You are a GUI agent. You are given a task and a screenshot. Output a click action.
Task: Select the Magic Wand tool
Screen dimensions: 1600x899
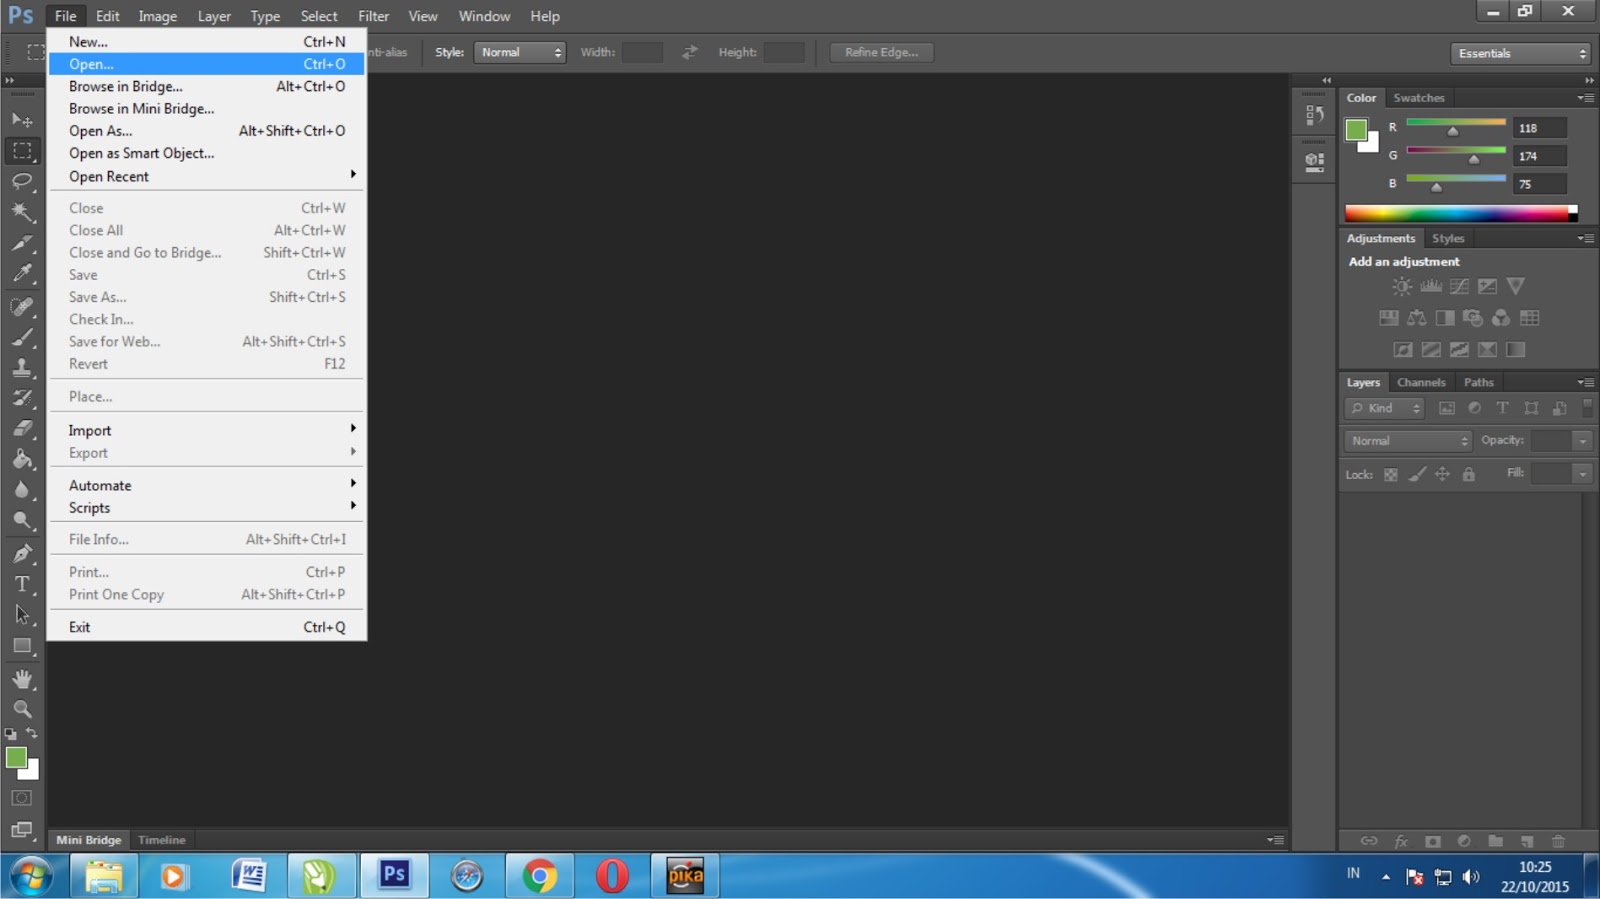click(x=22, y=212)
